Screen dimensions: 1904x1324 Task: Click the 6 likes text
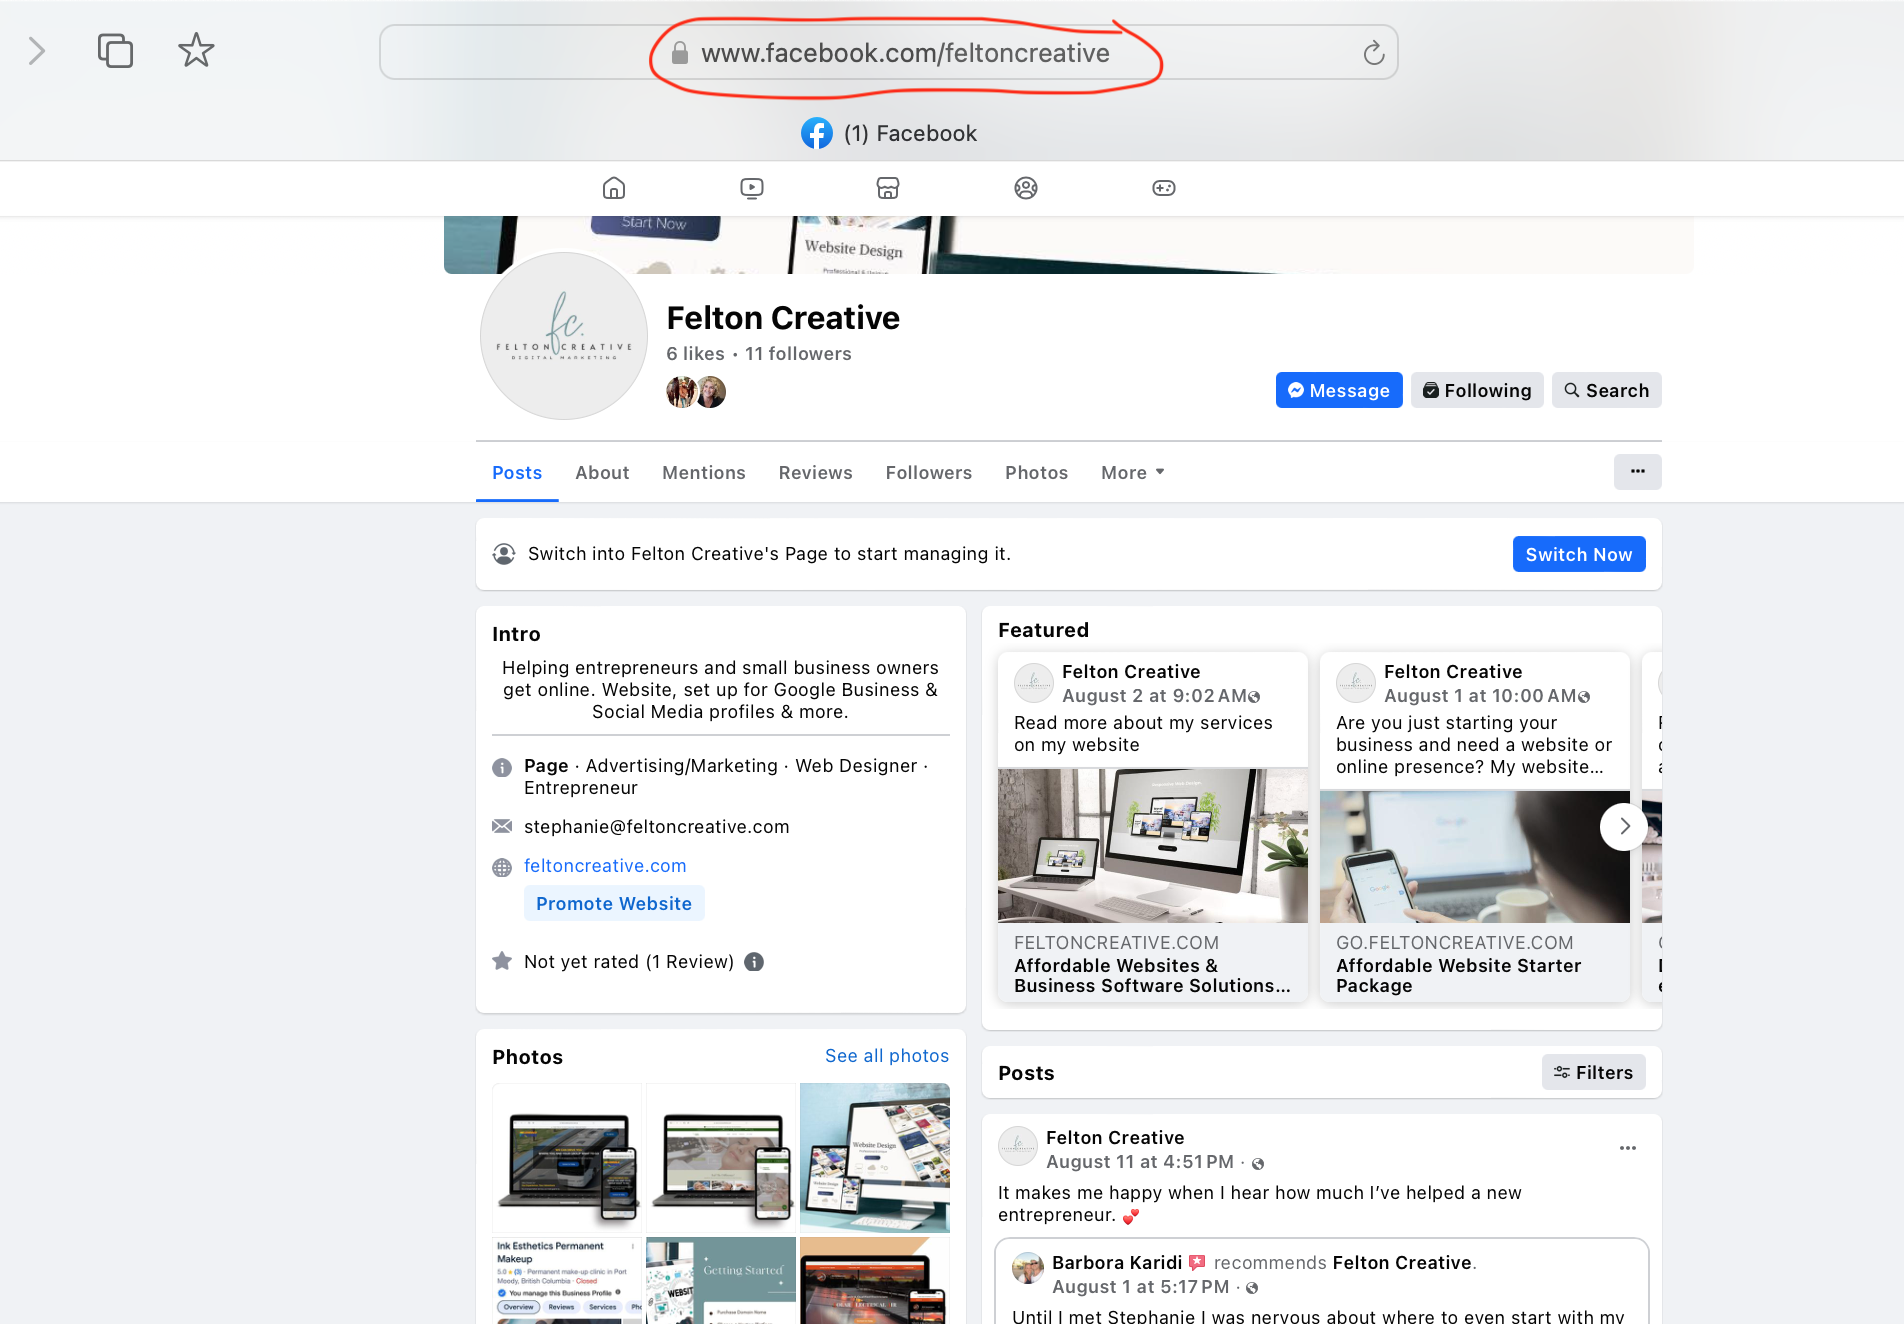pyautogui.click(x=696, y=354)
